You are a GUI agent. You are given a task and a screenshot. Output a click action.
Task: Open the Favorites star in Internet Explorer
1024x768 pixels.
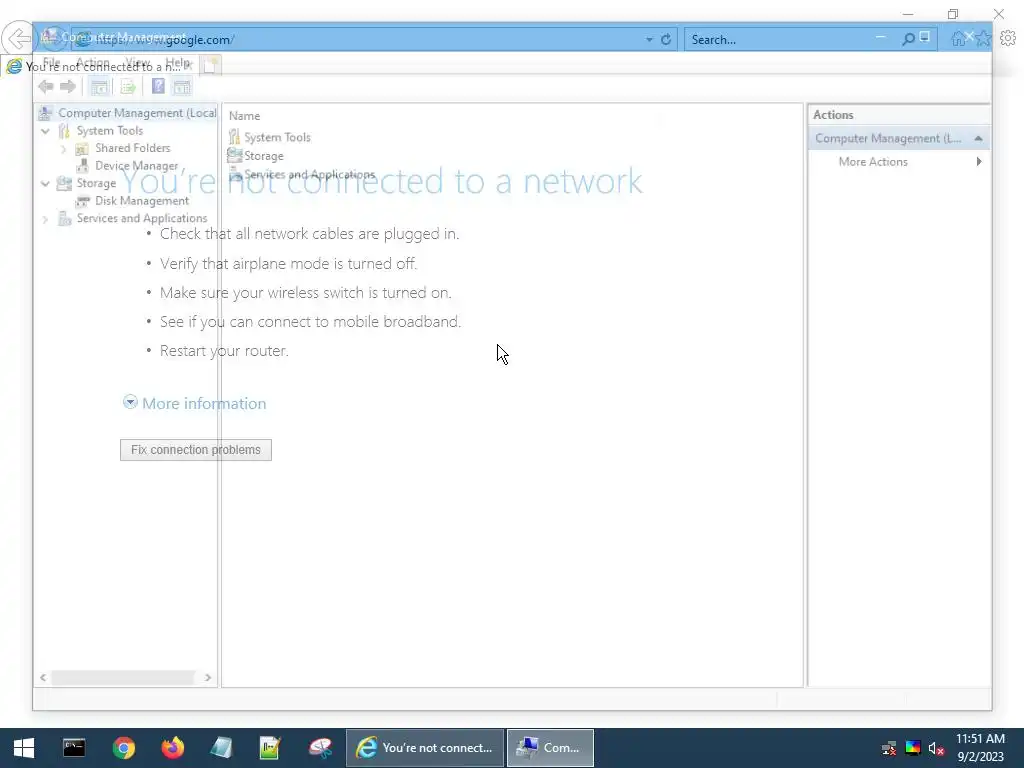coord(983,39)
